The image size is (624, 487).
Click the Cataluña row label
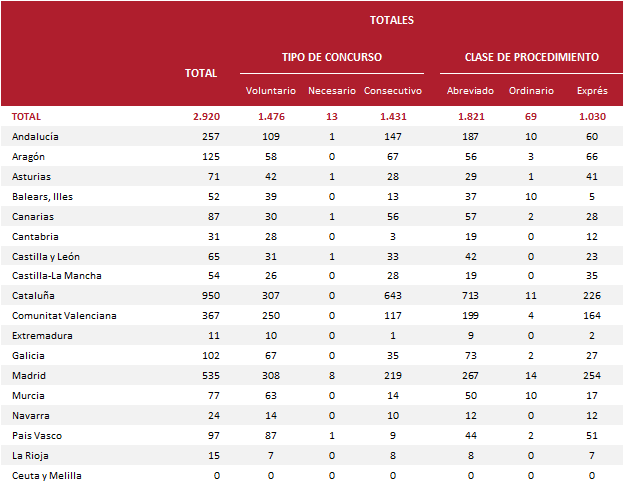(x=33, y=296)
